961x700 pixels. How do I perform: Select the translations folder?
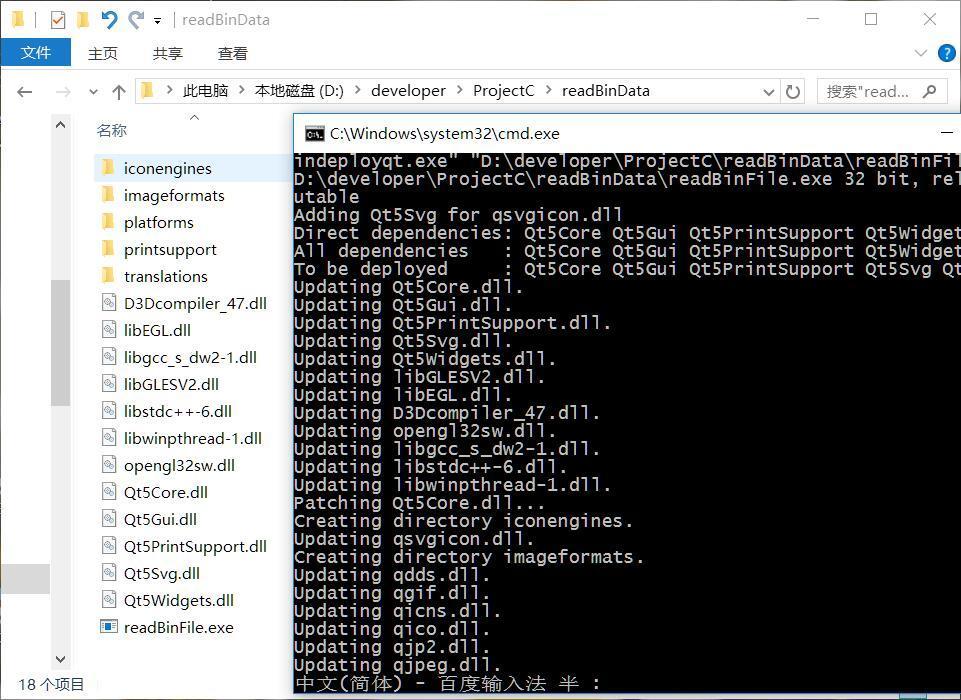(x=165, y=276)
